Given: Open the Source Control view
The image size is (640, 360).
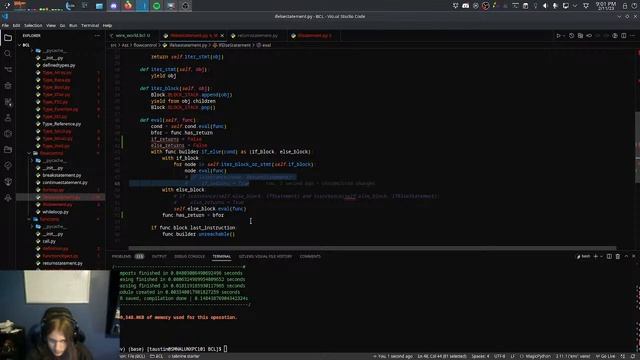Looking at the screenshot, I should pos(8,69).
